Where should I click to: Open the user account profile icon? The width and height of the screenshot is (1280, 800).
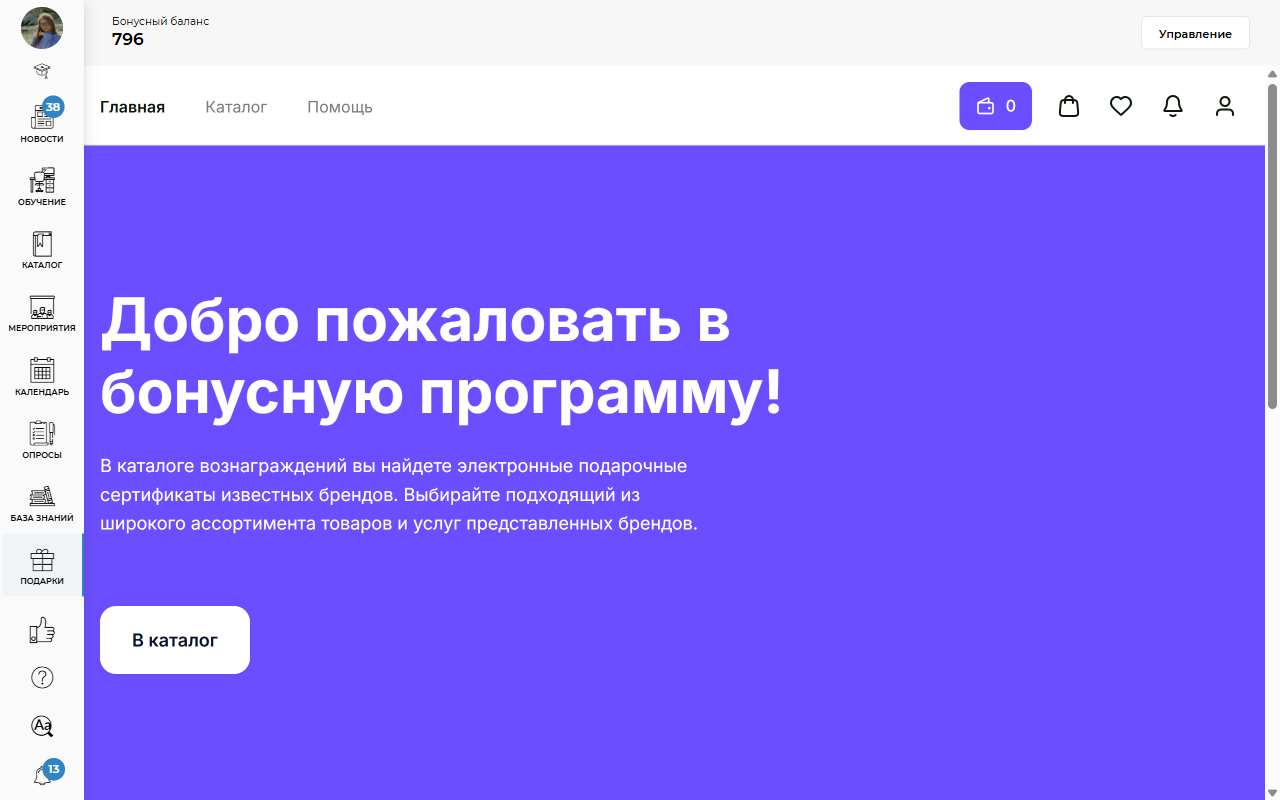tap(1225, 106)
